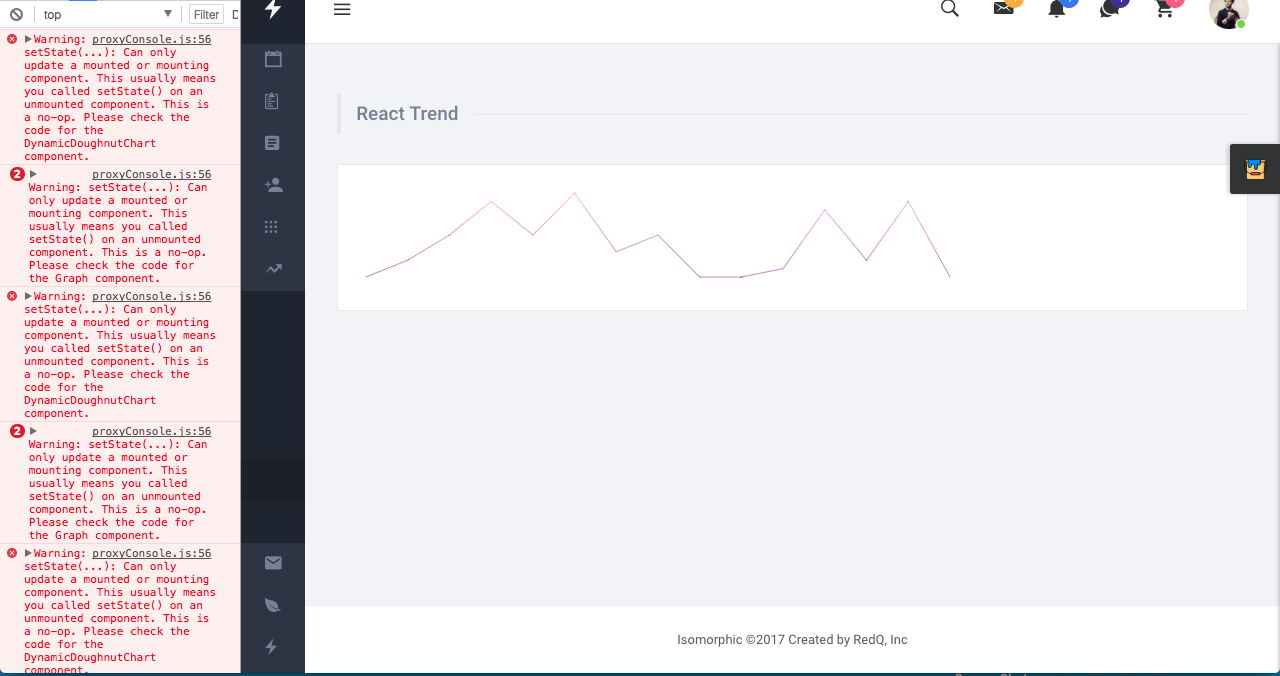Open proxyConsole.js:56 link in the first Graph warning

152,175
